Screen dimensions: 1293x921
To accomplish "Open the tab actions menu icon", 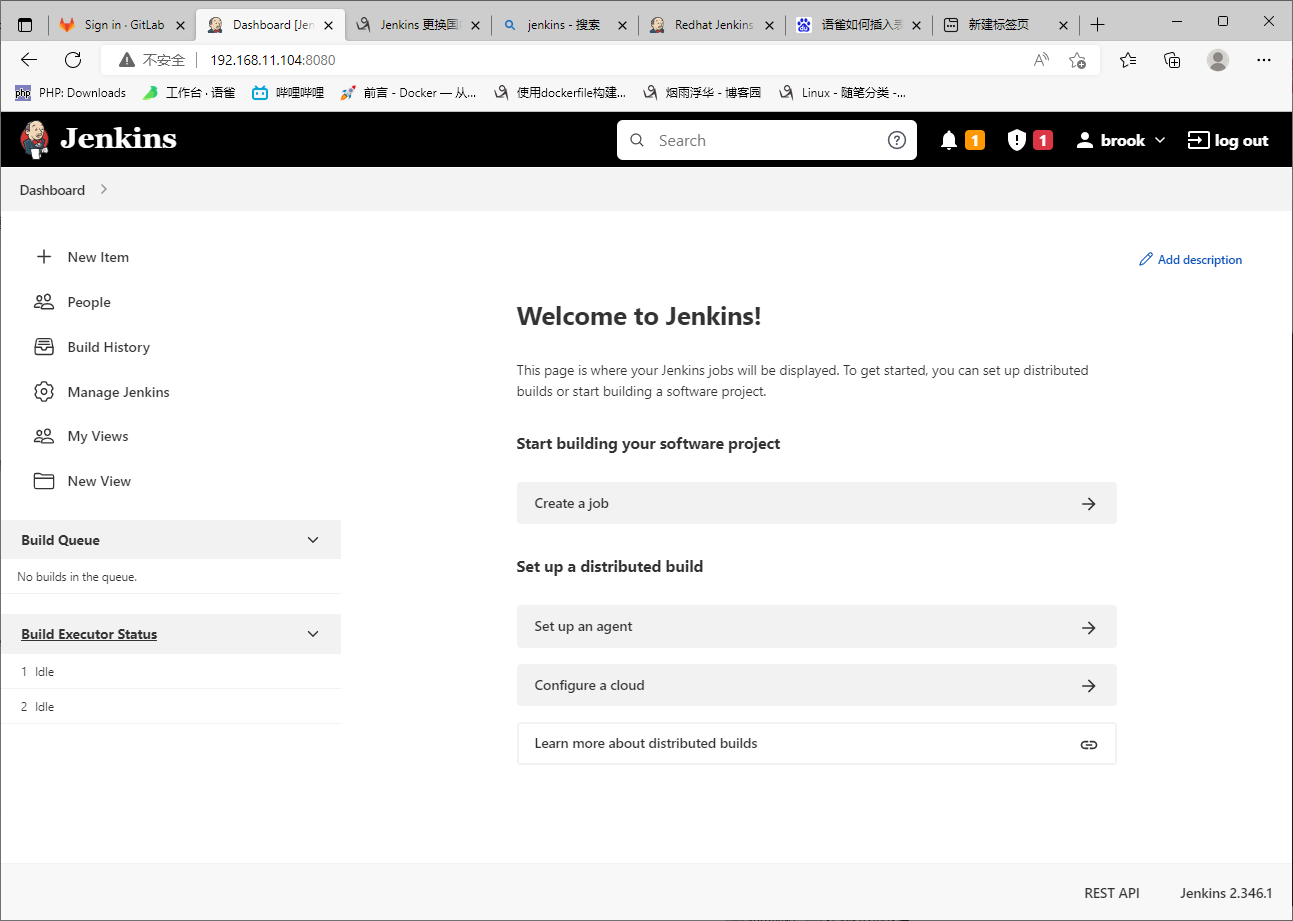I will 25,25.
